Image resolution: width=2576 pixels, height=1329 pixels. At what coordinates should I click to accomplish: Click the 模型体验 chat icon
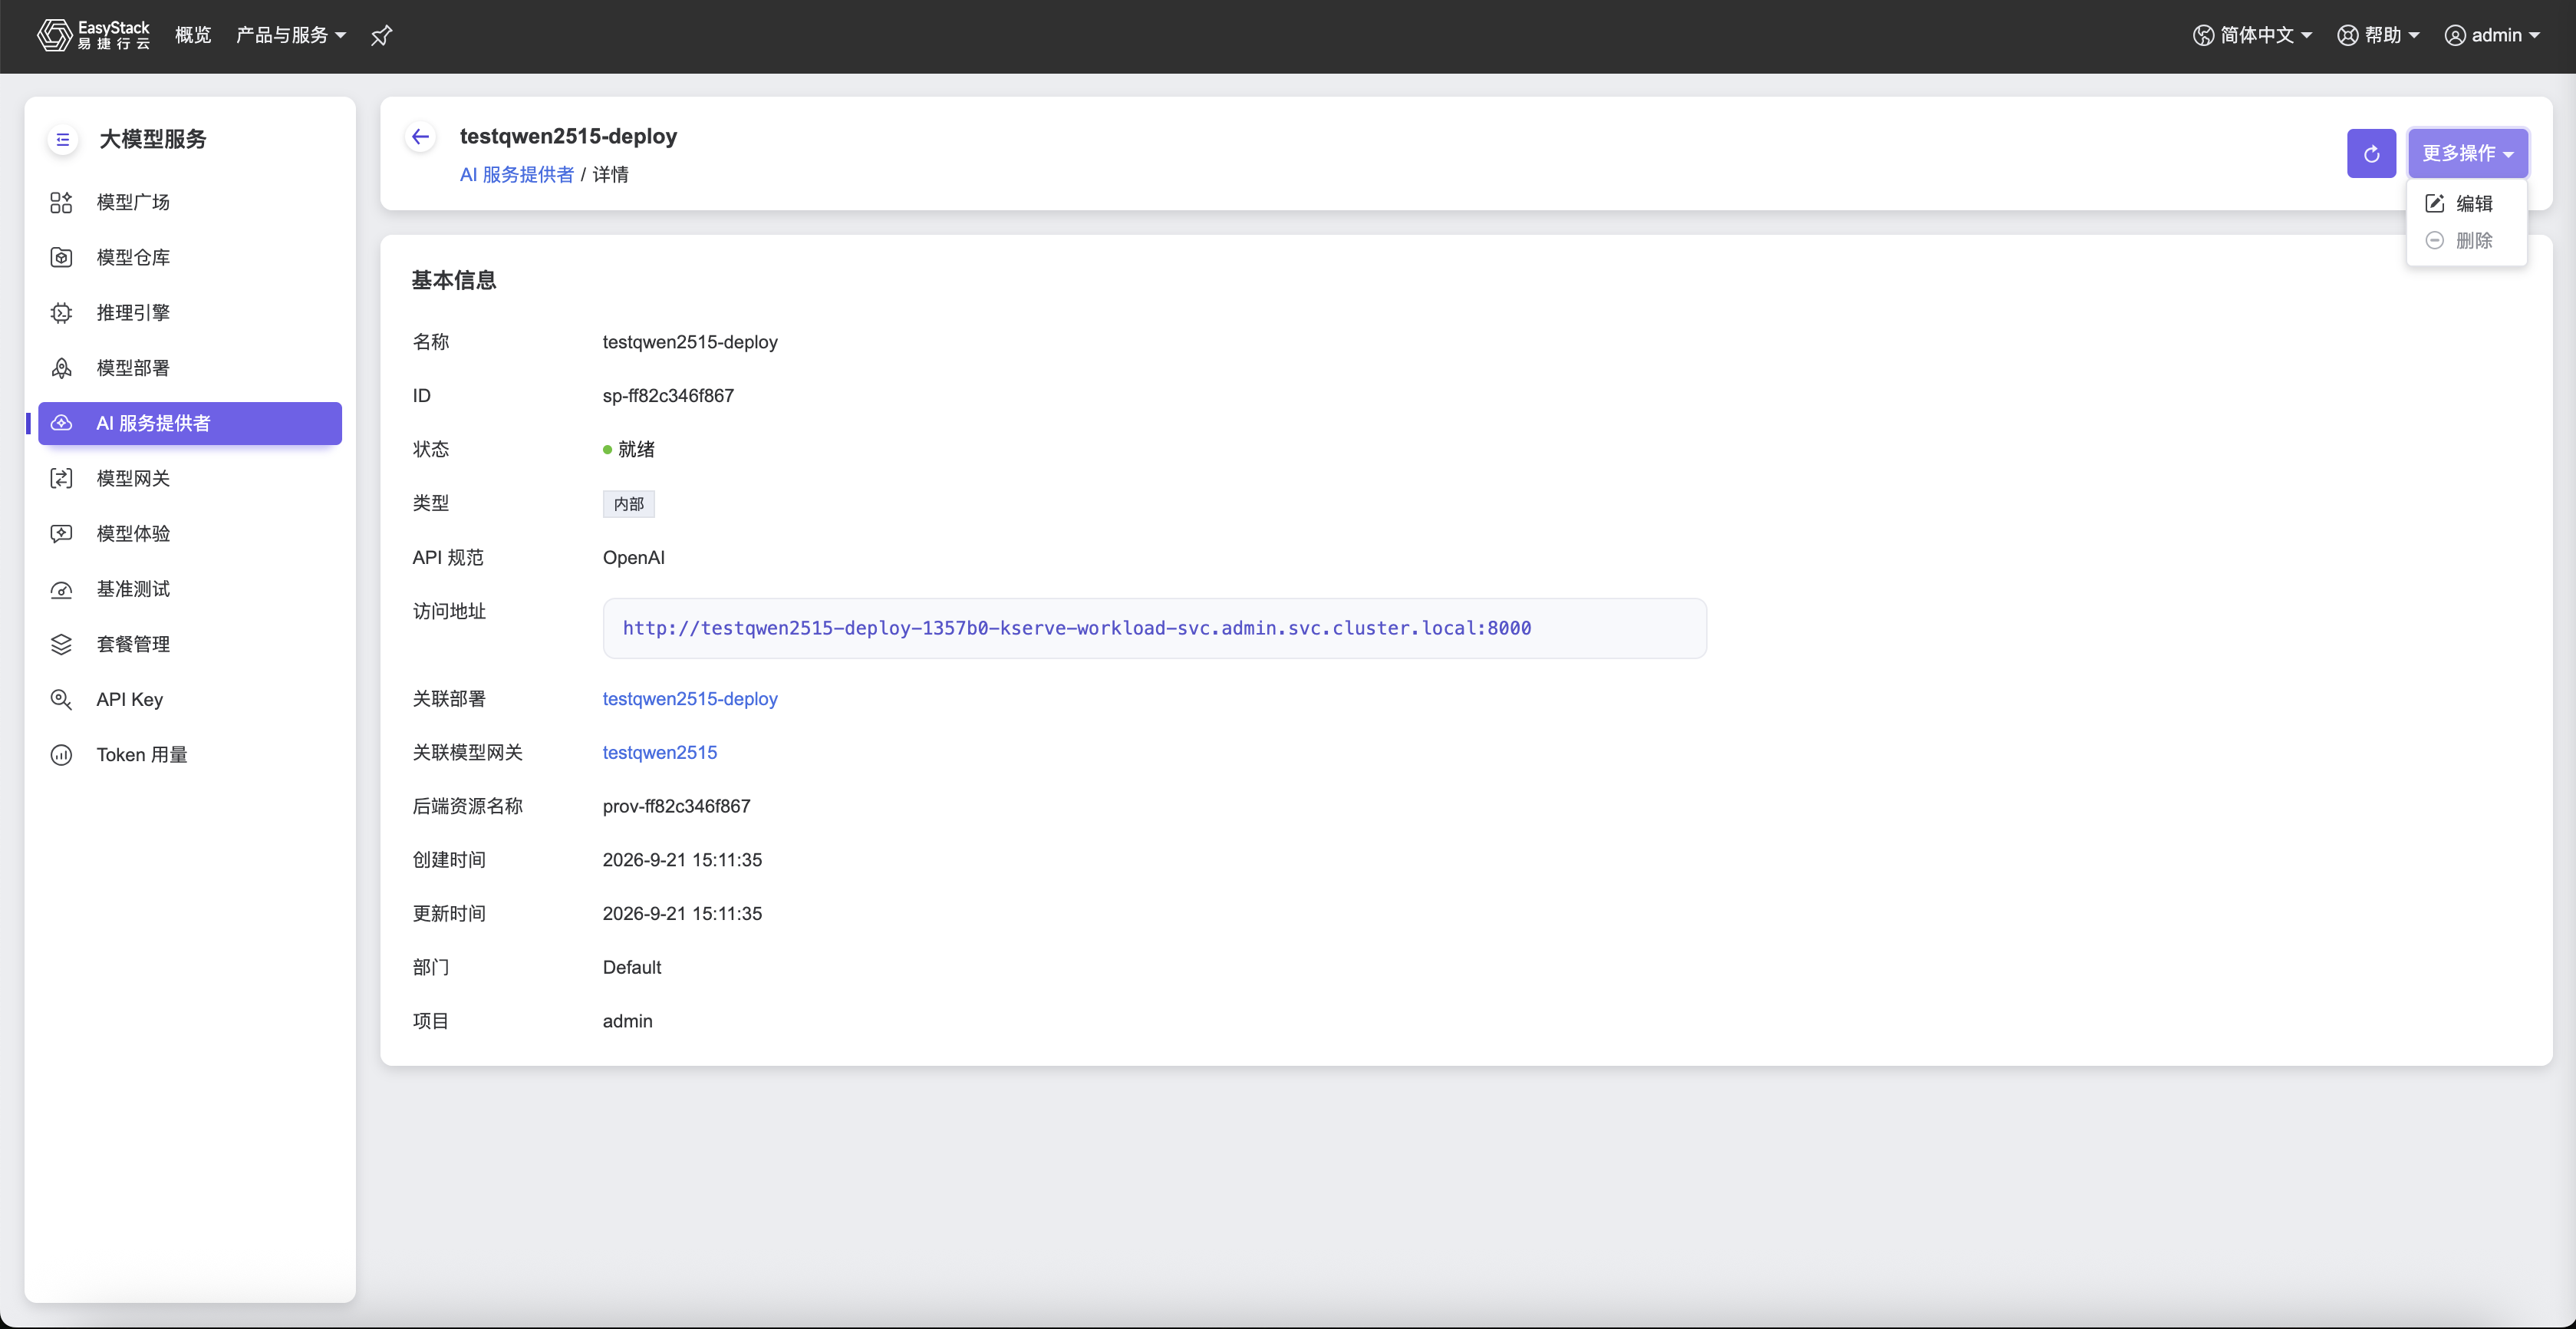pos(61,534)
